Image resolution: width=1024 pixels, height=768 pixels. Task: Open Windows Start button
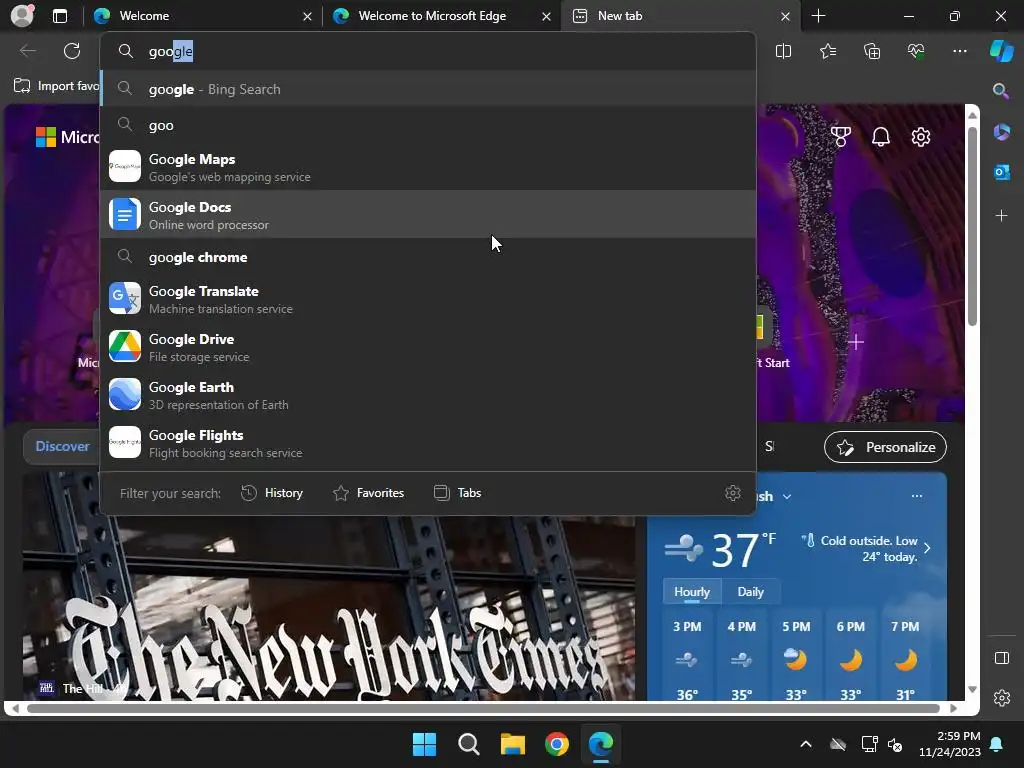tap(424, 744)
